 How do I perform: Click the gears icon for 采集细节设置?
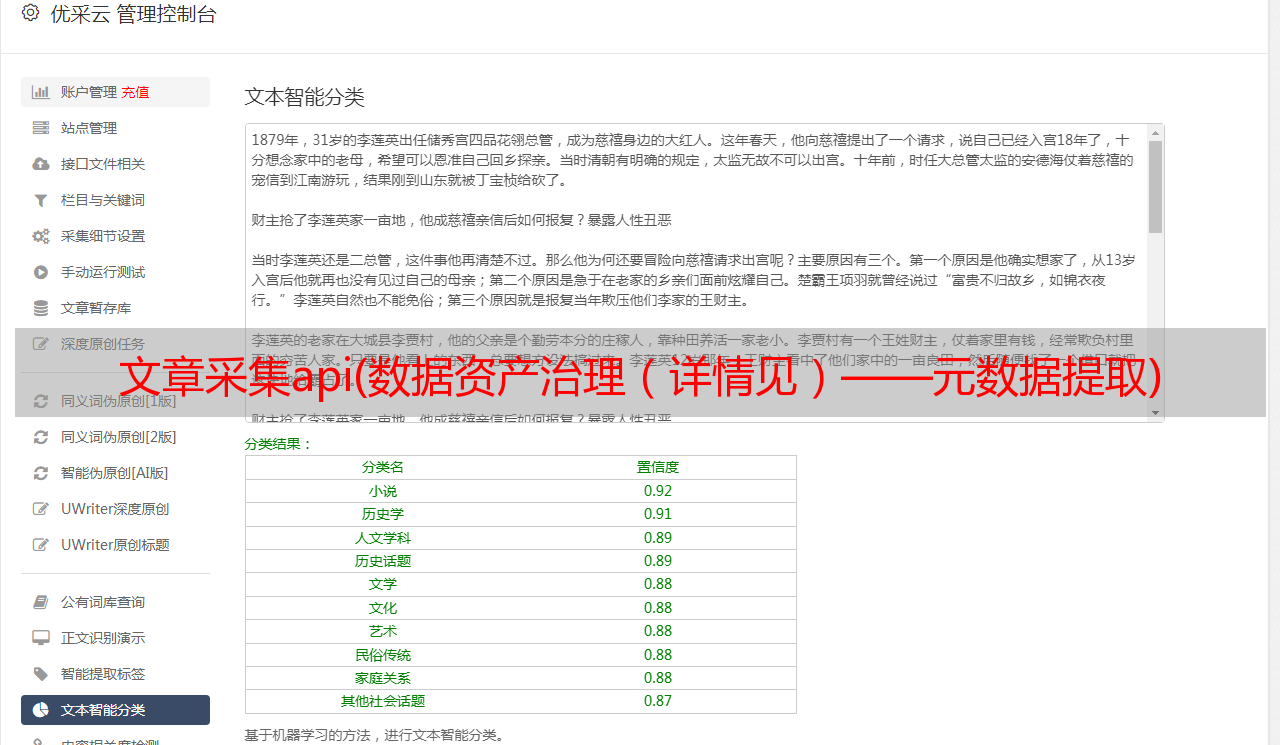tap(41, 236)
